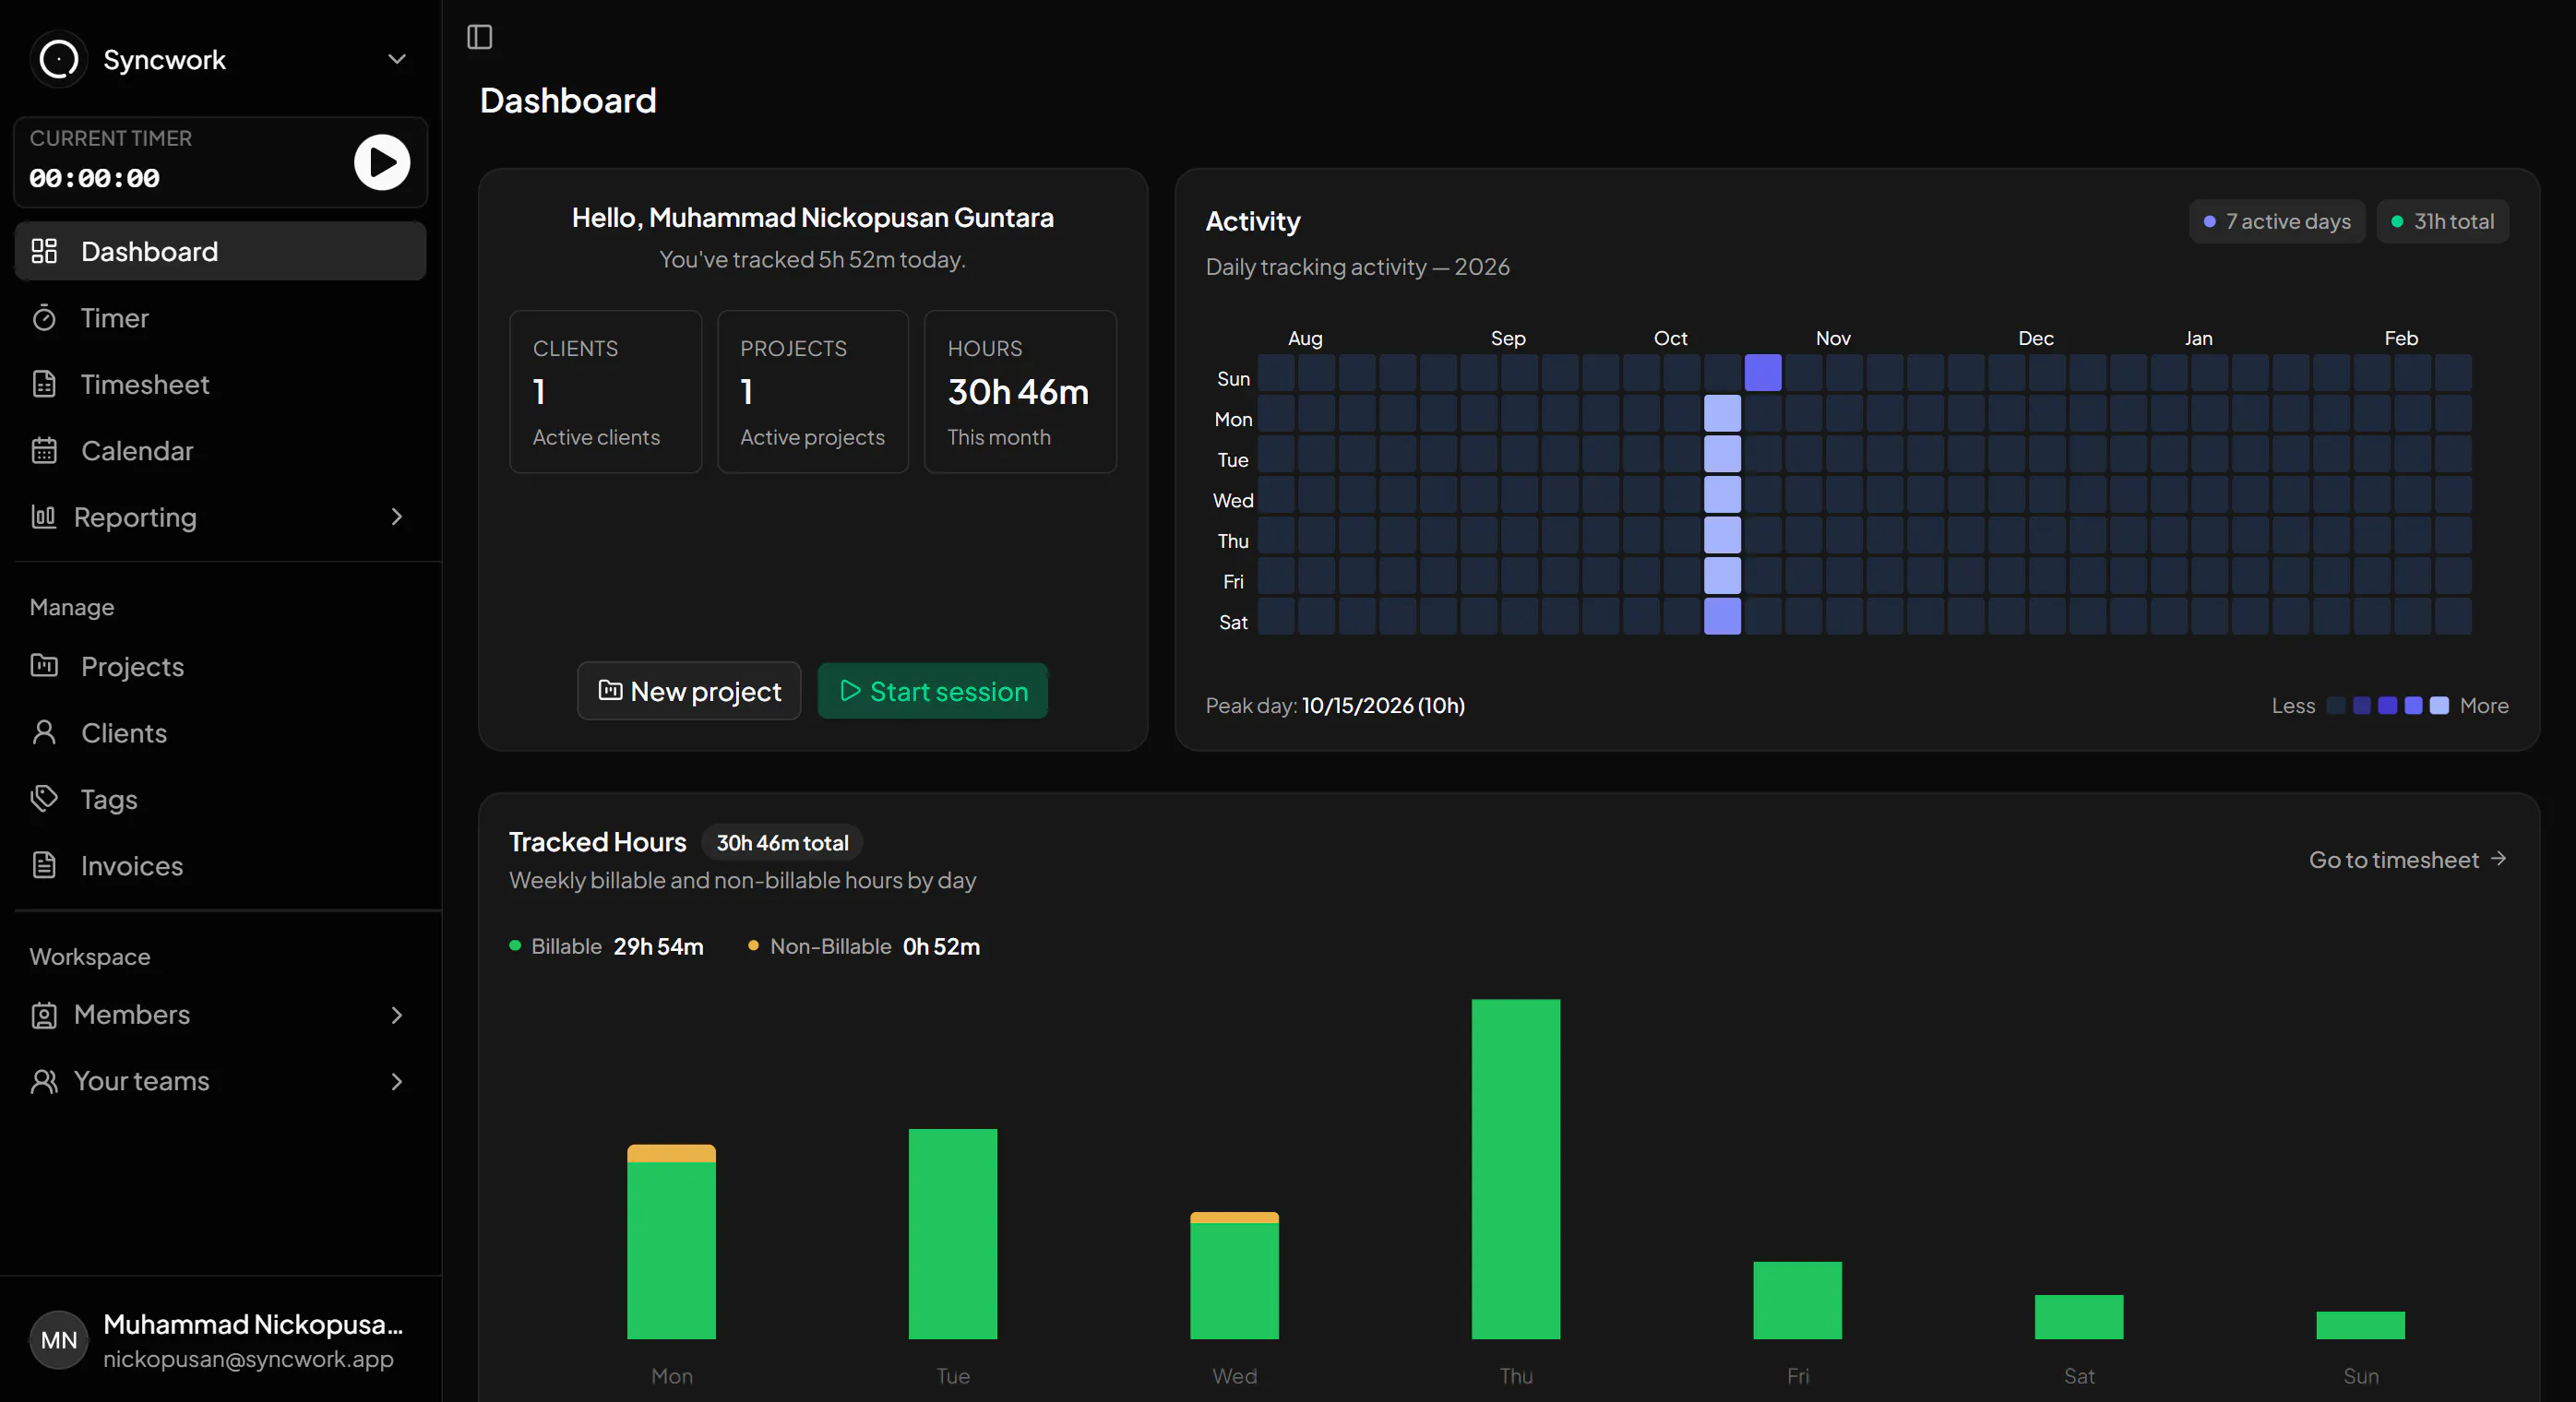Click the Non-Billable legend entry
The image size is (2576, 1402).
coord(864,946)
